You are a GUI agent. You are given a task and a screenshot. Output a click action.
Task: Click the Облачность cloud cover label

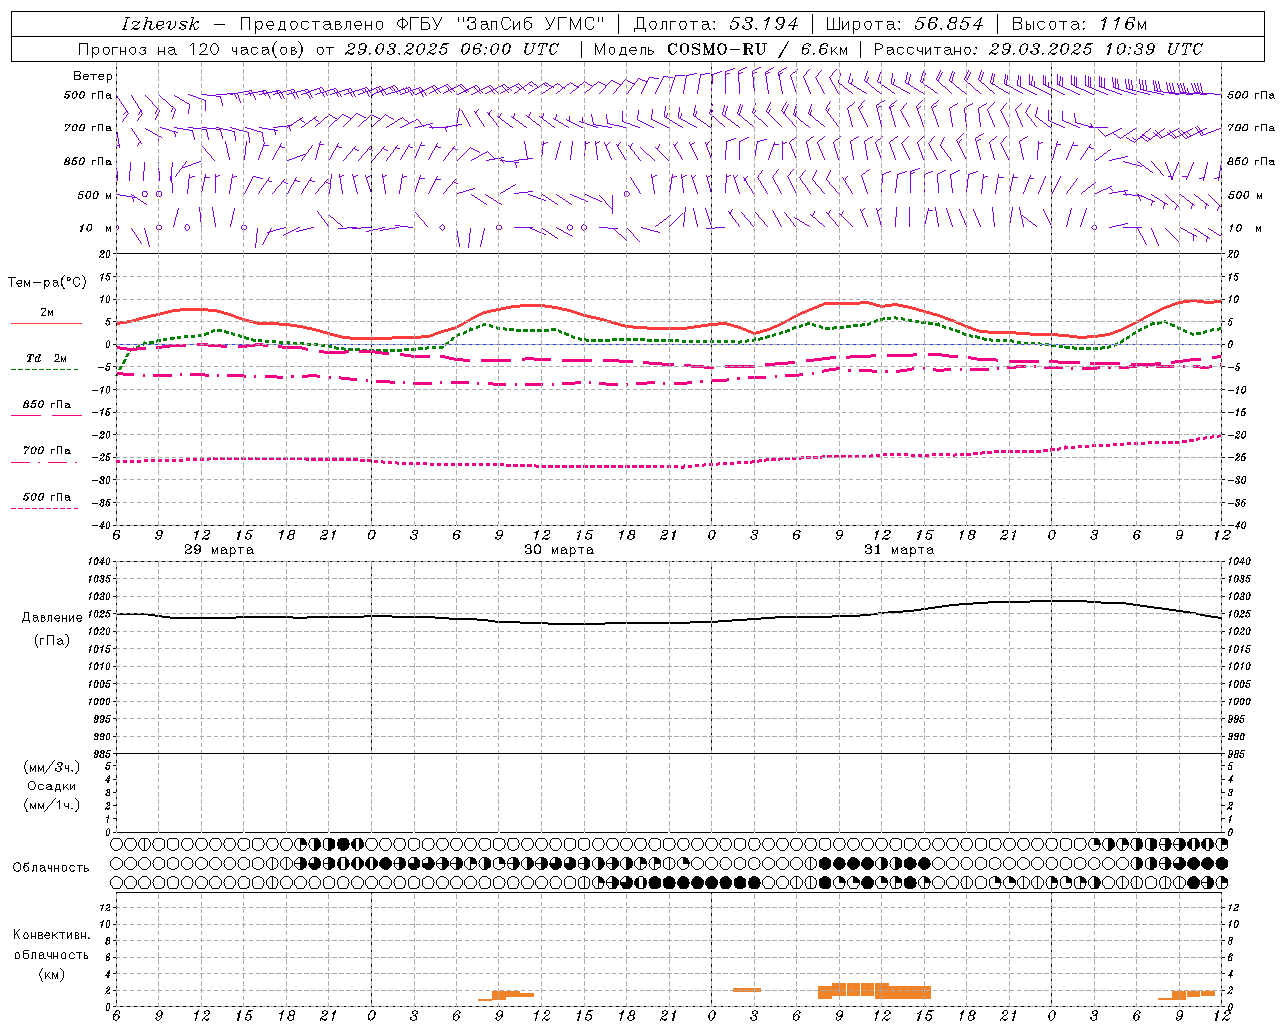tap(51, 867)
